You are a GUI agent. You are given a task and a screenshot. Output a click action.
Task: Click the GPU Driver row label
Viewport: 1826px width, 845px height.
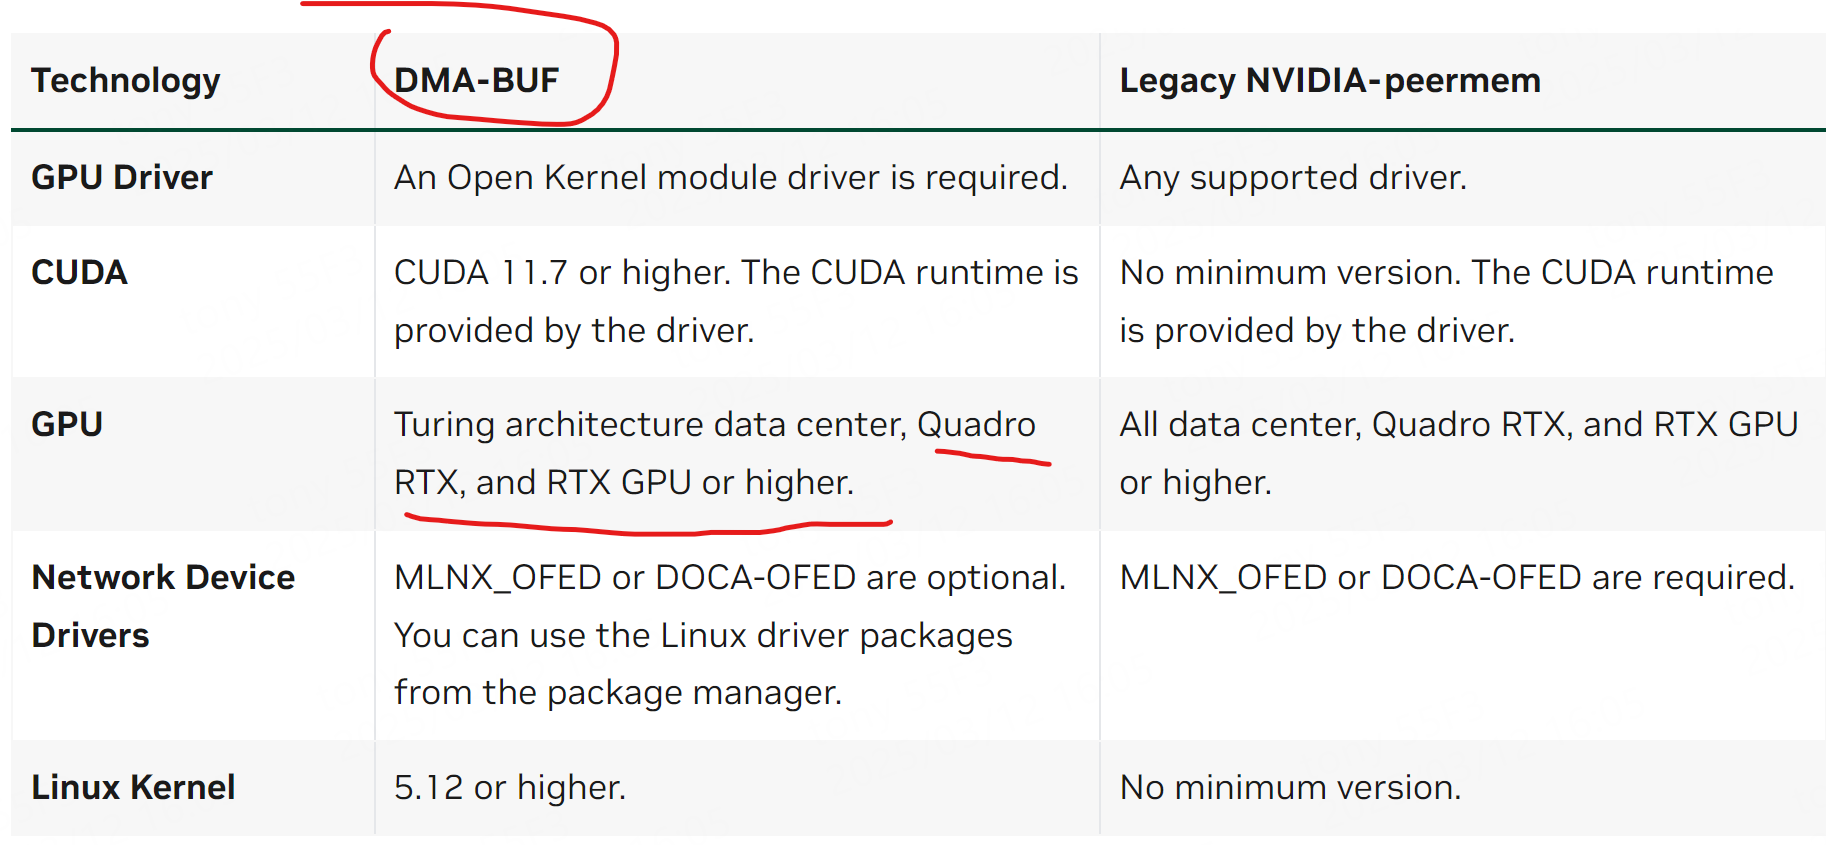click(122, 177)
